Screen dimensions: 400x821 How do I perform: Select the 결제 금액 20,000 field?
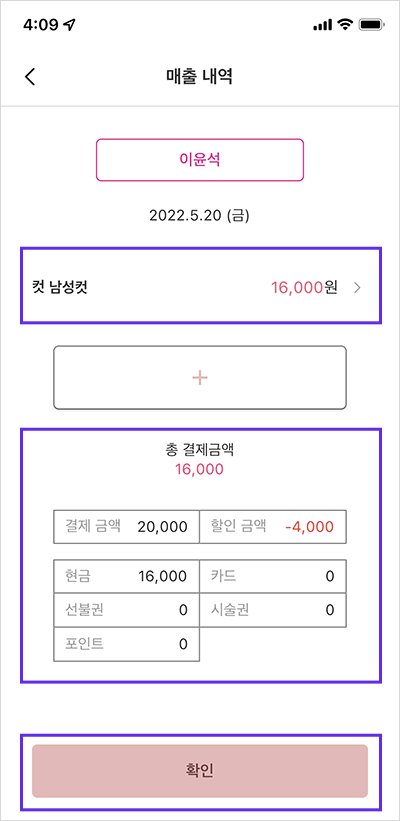click(x=126, y=527)
